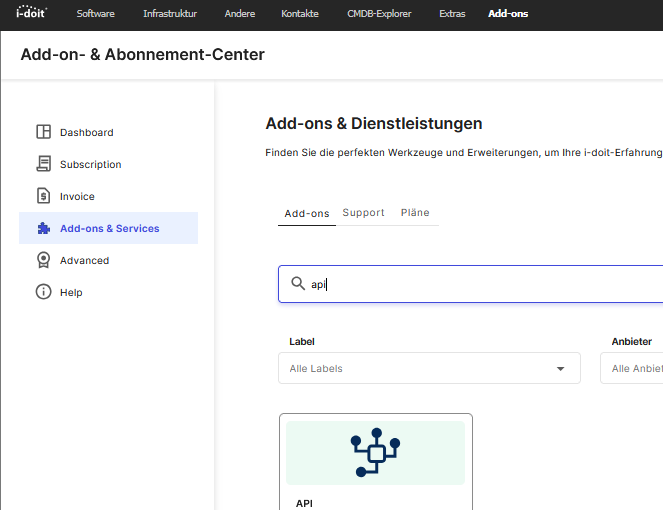
Task: Click the Add-ons puzzle piece icon
Action: tap(44, 228)
